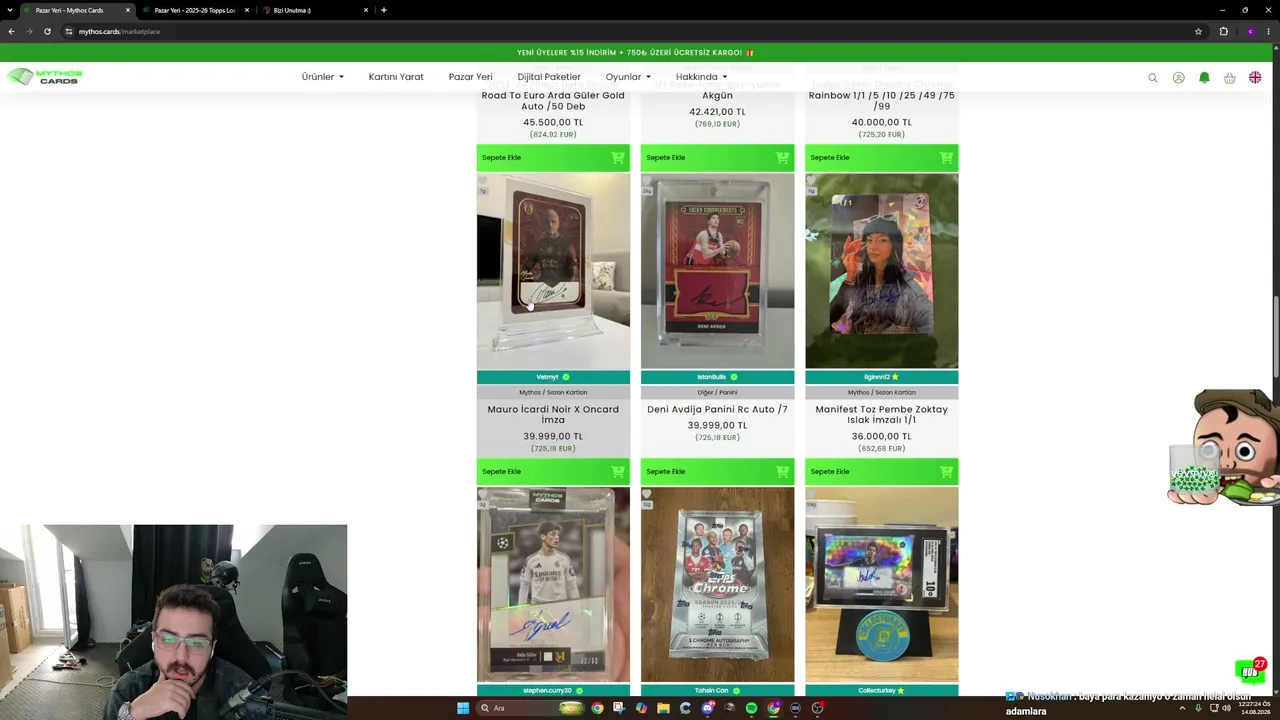Viewport: 1280px width, 720px height.
Task: View seller Vetmyt profile
Action: click(553, 377)
